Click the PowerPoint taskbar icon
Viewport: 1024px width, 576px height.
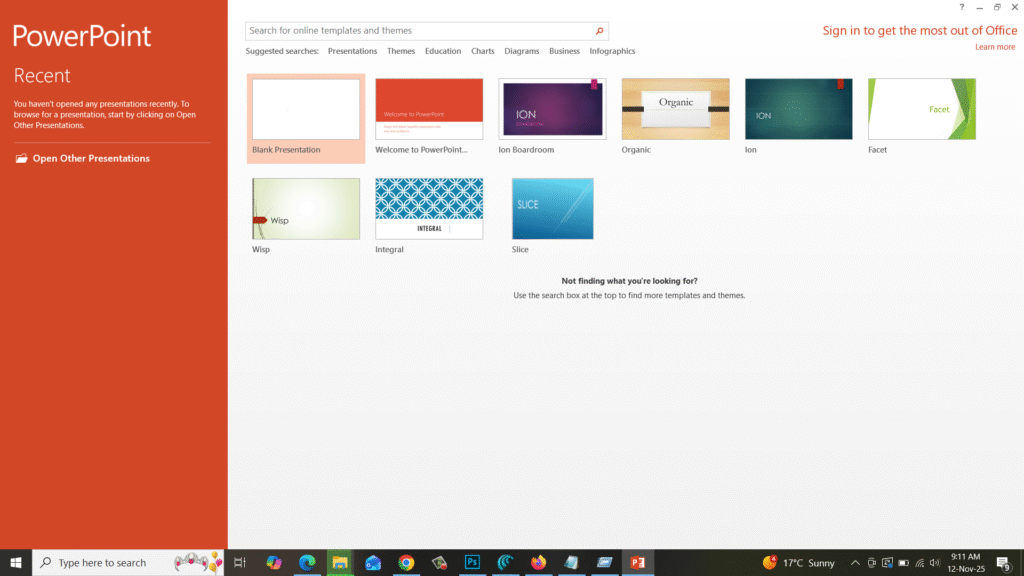pos(638,562)
